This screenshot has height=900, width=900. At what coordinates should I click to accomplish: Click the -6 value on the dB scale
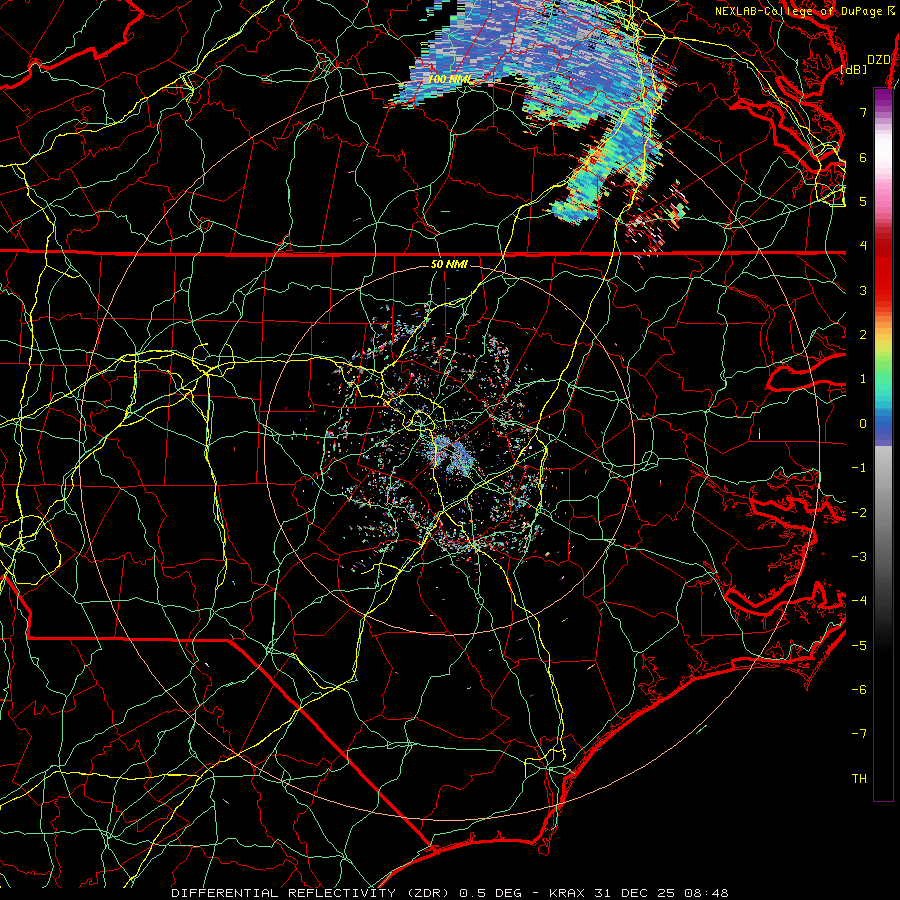click(859, 690)
